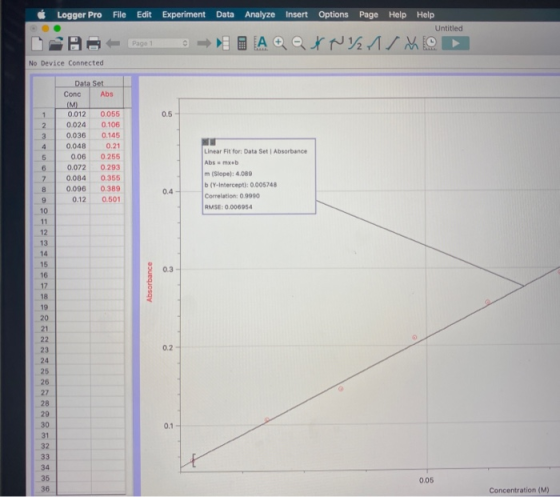Click the red Abs column header
This screenshot has height=497, width=560.
[x=106, y=94]
